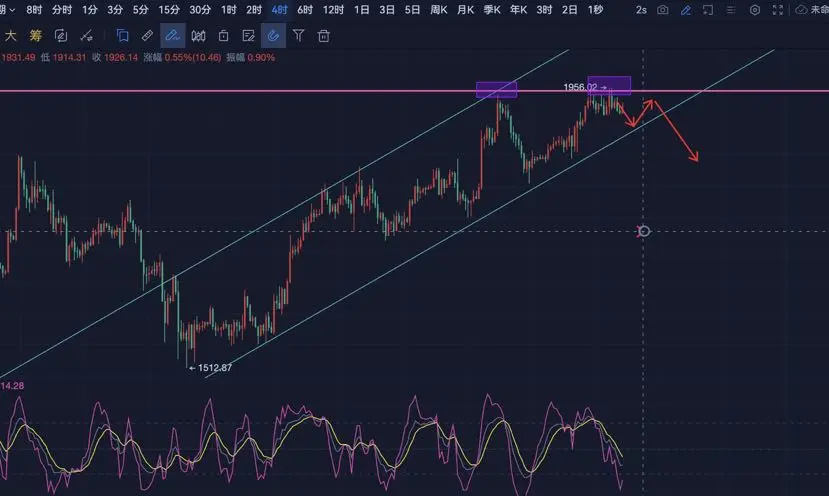Image resolution: width=829 pixels, height=496 pixels.
Task: Click the 0.55%(10.46) change value
Action: (192, 58)
